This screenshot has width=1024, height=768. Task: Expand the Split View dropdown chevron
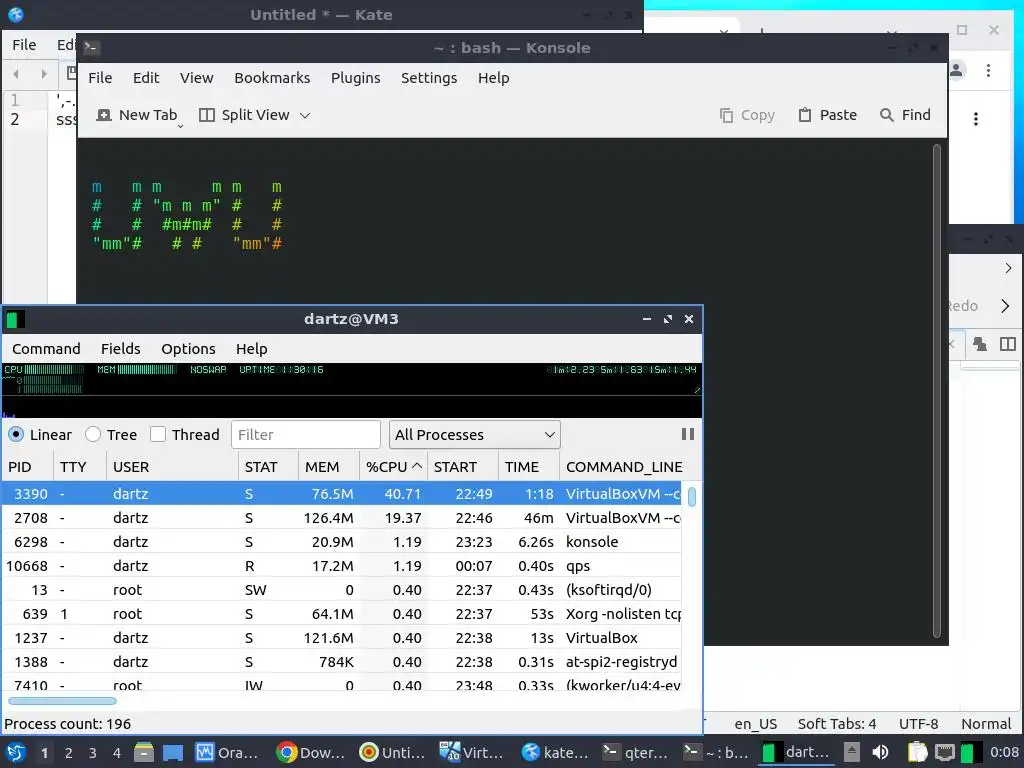(x=304, y=116)
